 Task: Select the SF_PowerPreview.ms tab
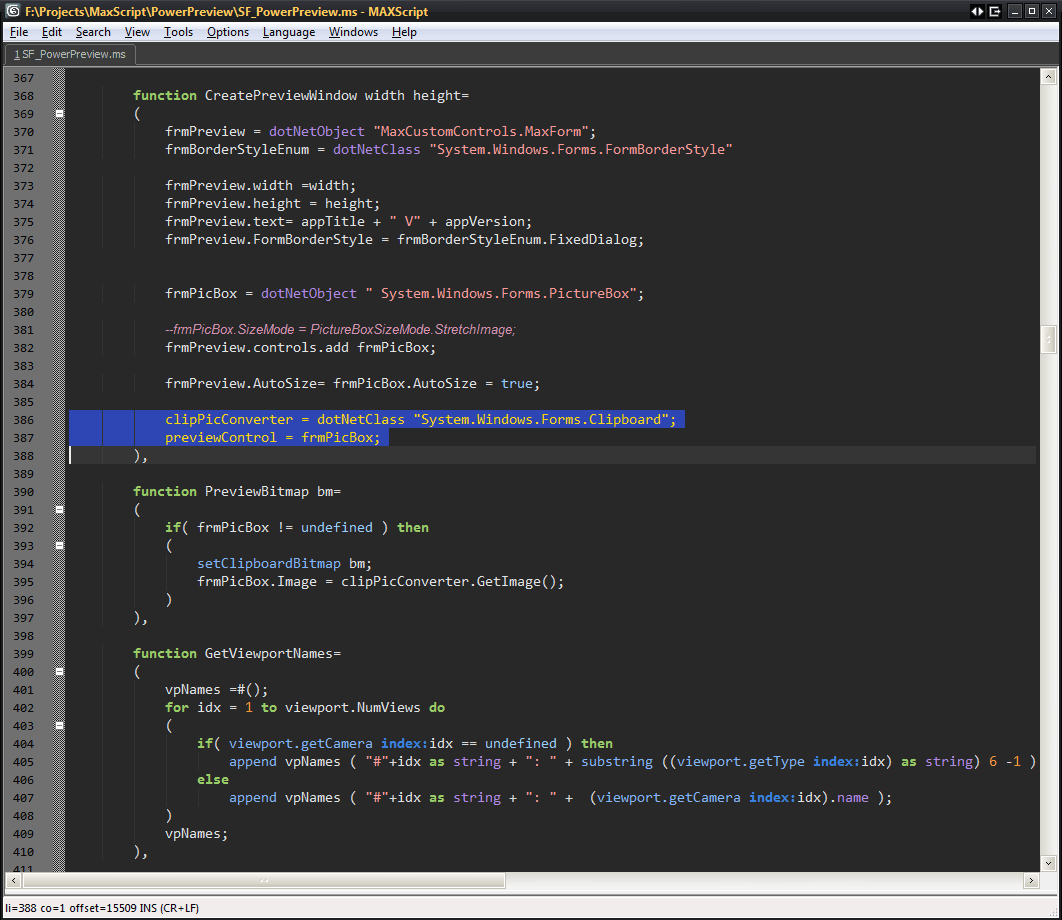click(x=70, y=54)
